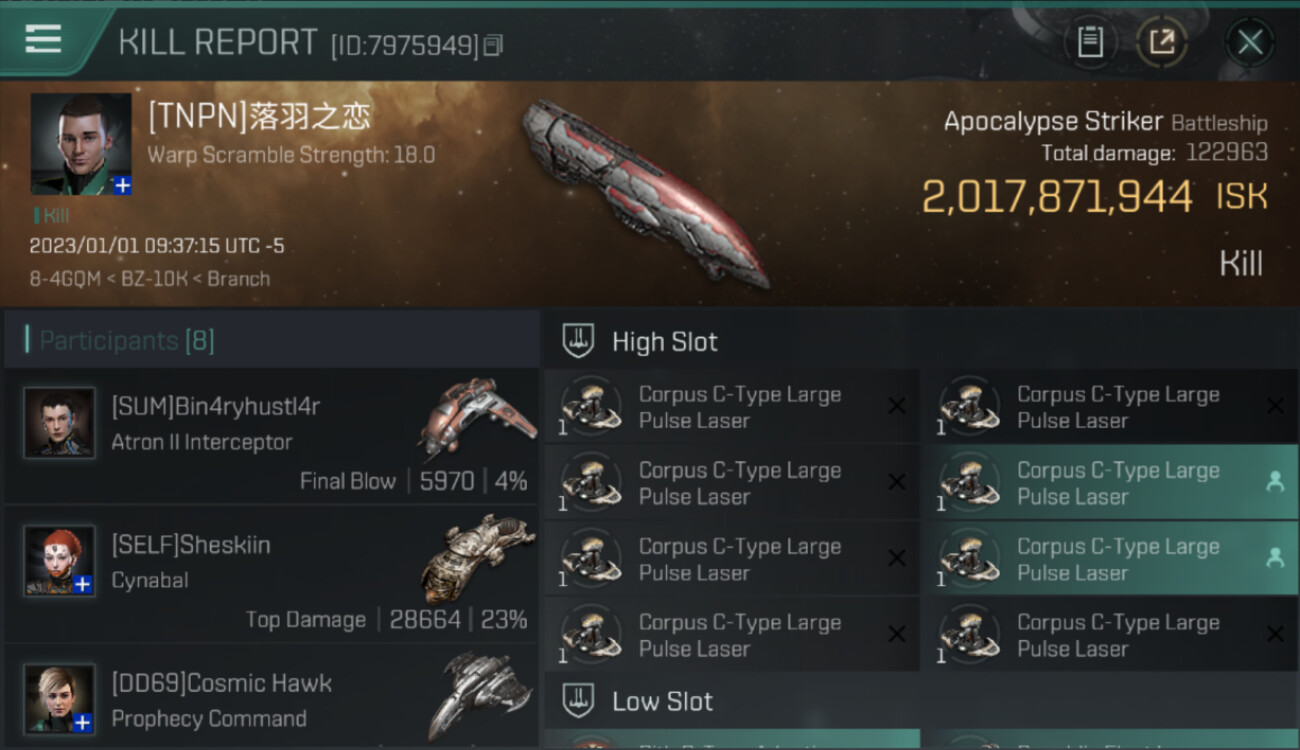
Task: Click the Atron II Interceptor ship icon
Action: click(x=476, y=420)
